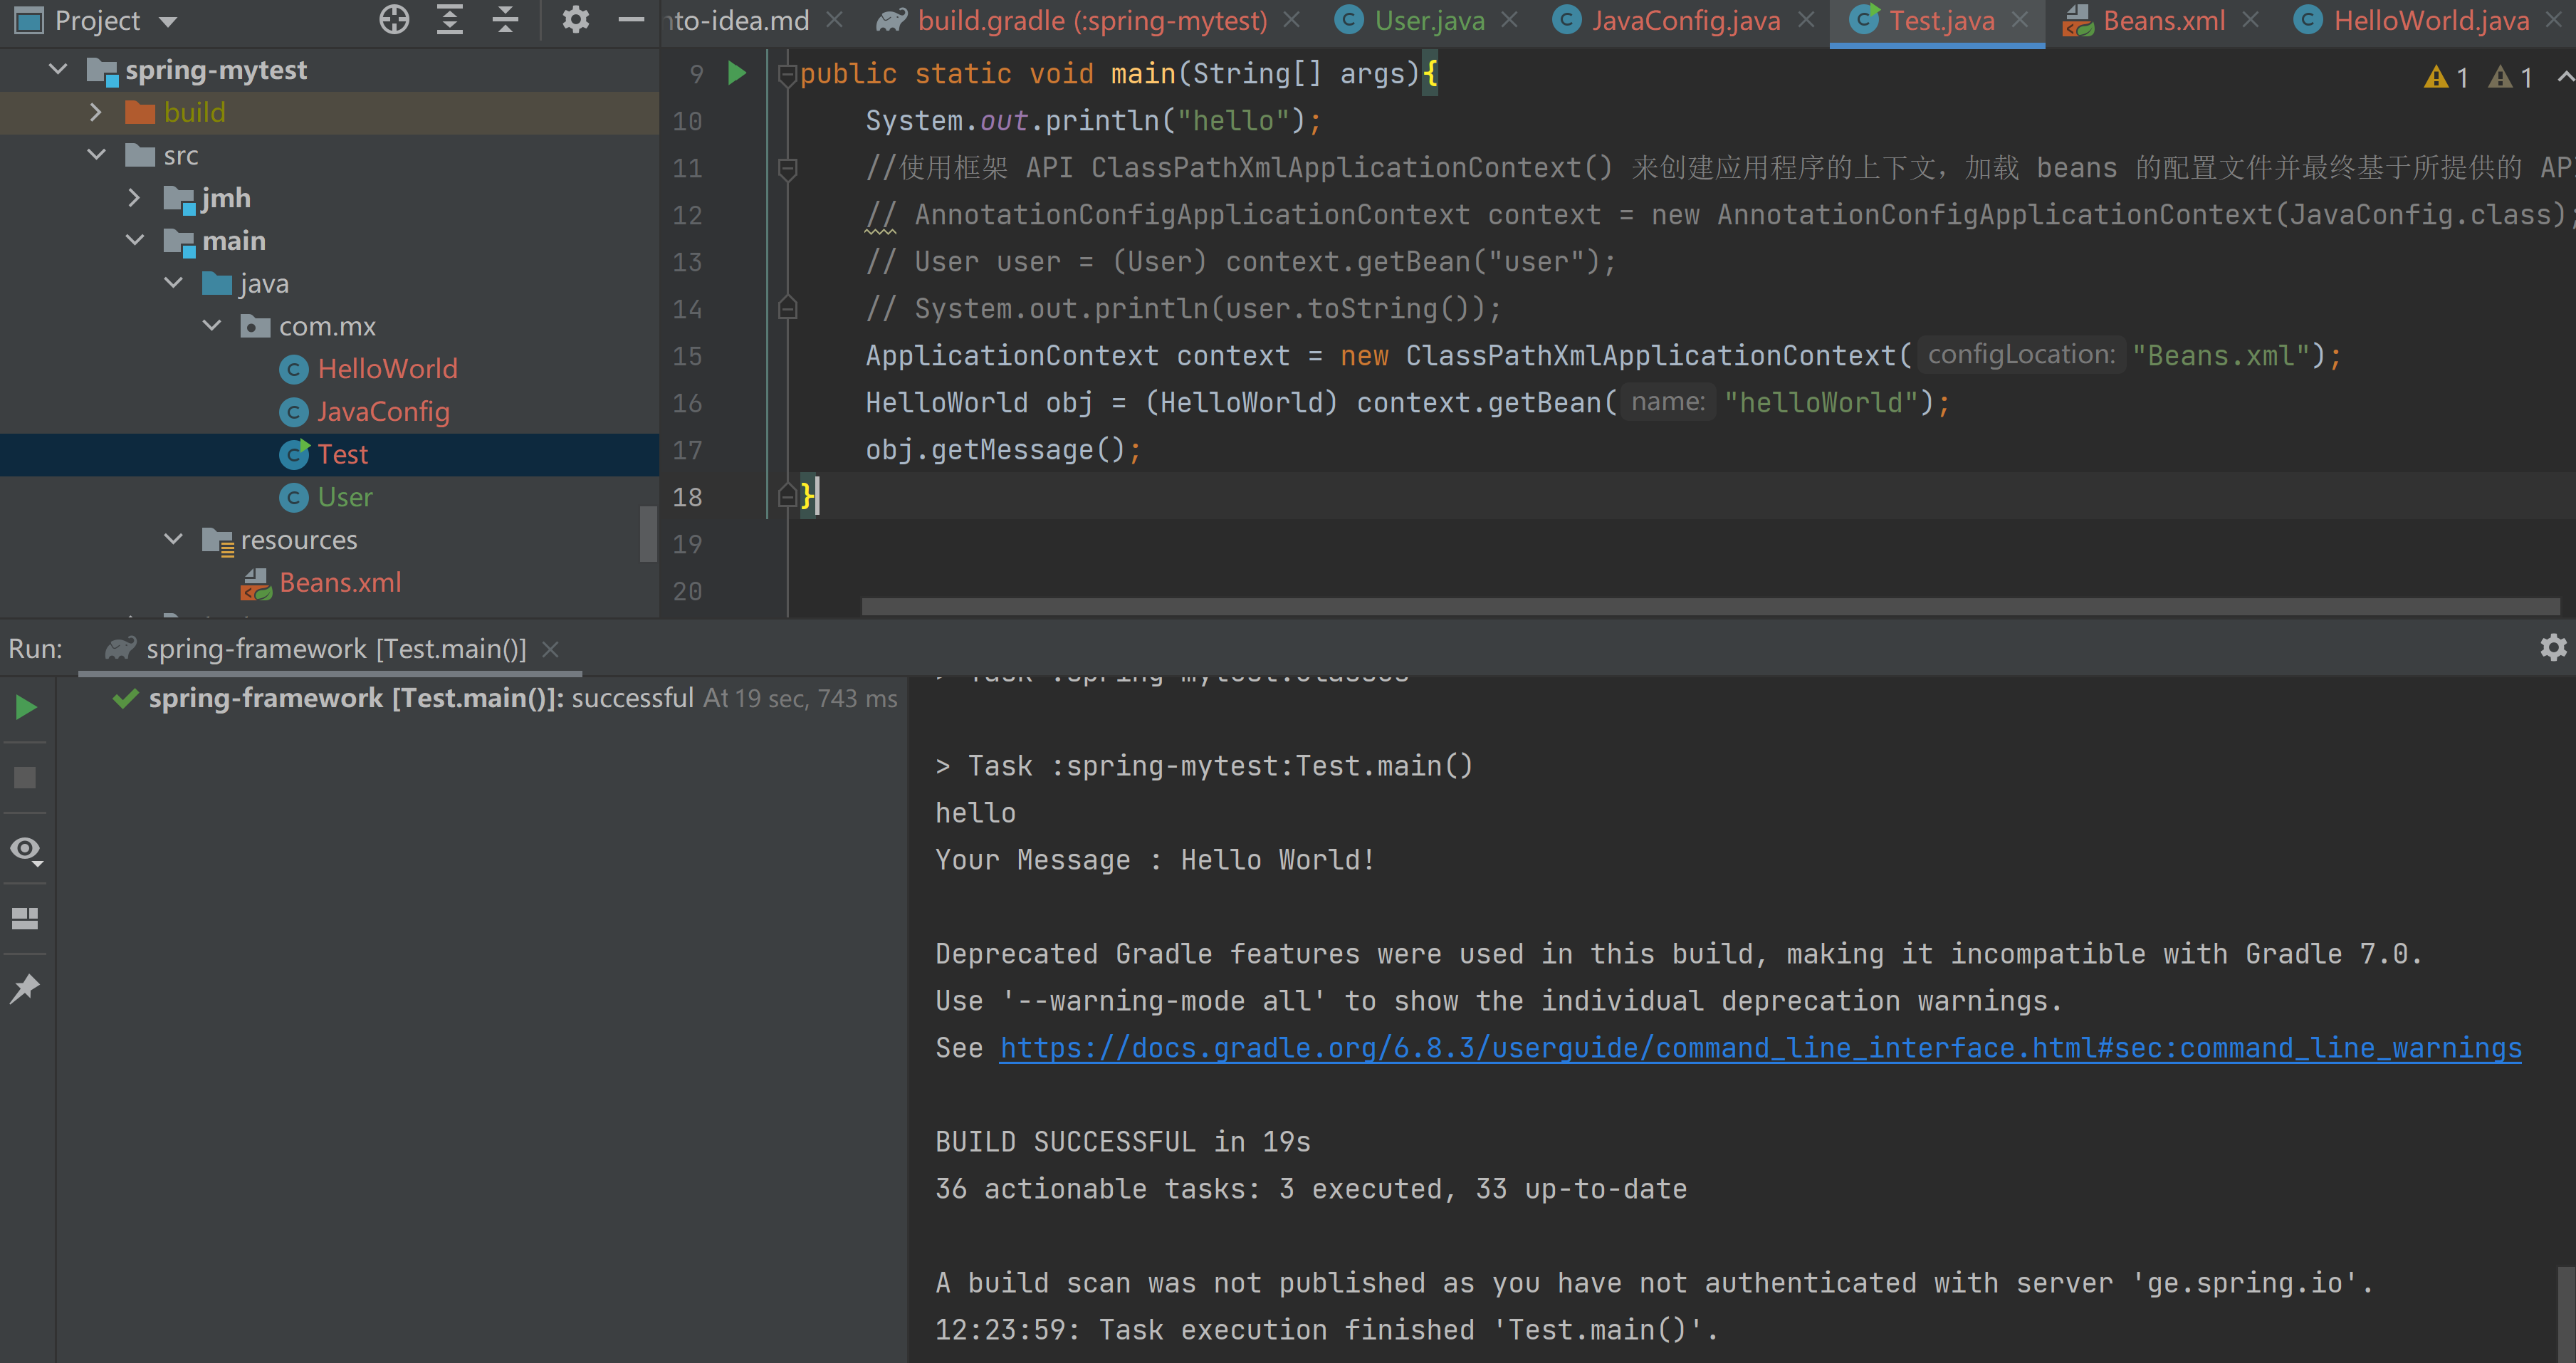Click the weak warning indicator in editor
2576x1363 pixels.
[2511, 77]
